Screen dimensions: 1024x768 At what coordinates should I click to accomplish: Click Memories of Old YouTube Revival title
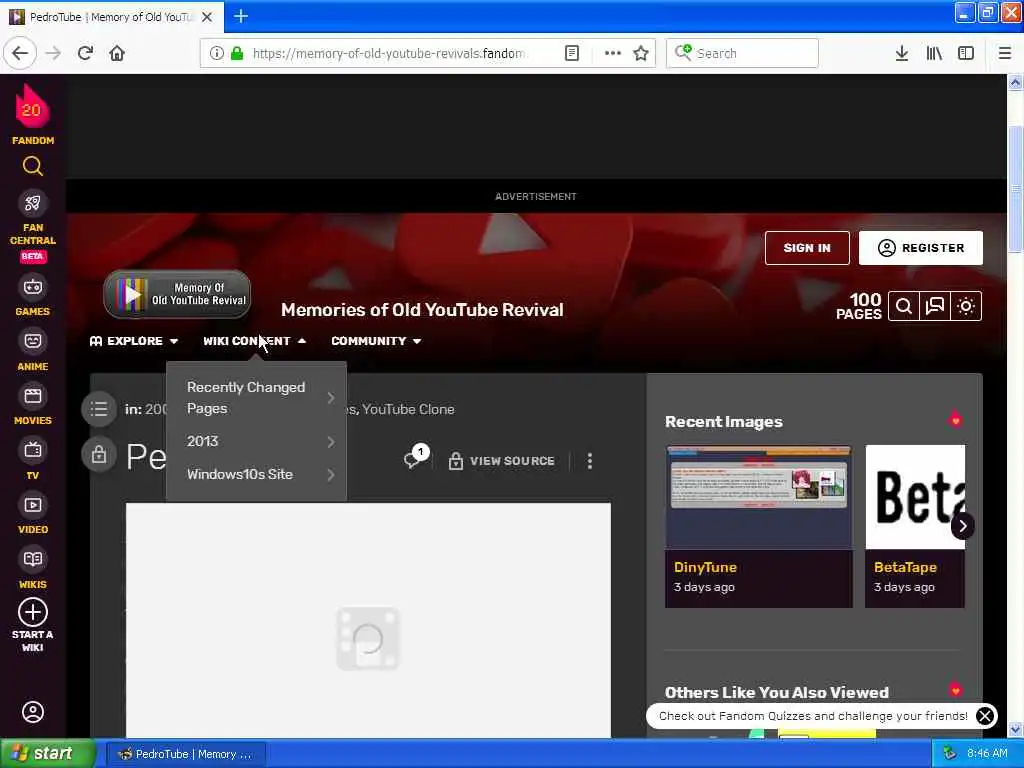click(422, 310)
